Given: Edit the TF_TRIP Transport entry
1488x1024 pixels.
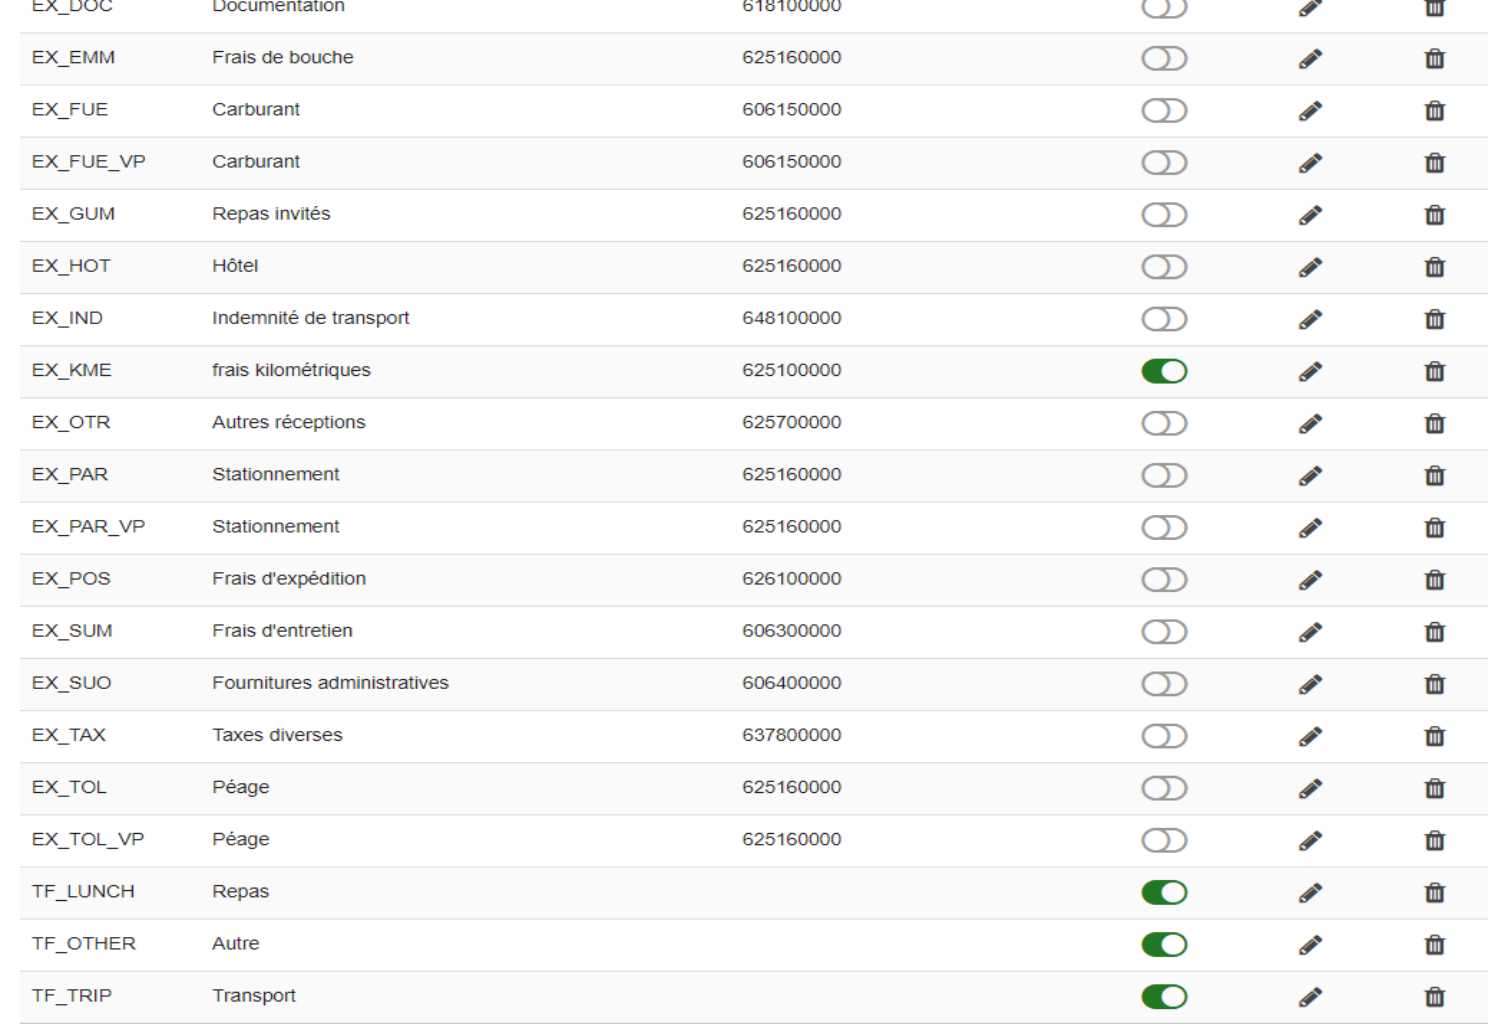Looking at the screenshot, I should point(1310,997).
